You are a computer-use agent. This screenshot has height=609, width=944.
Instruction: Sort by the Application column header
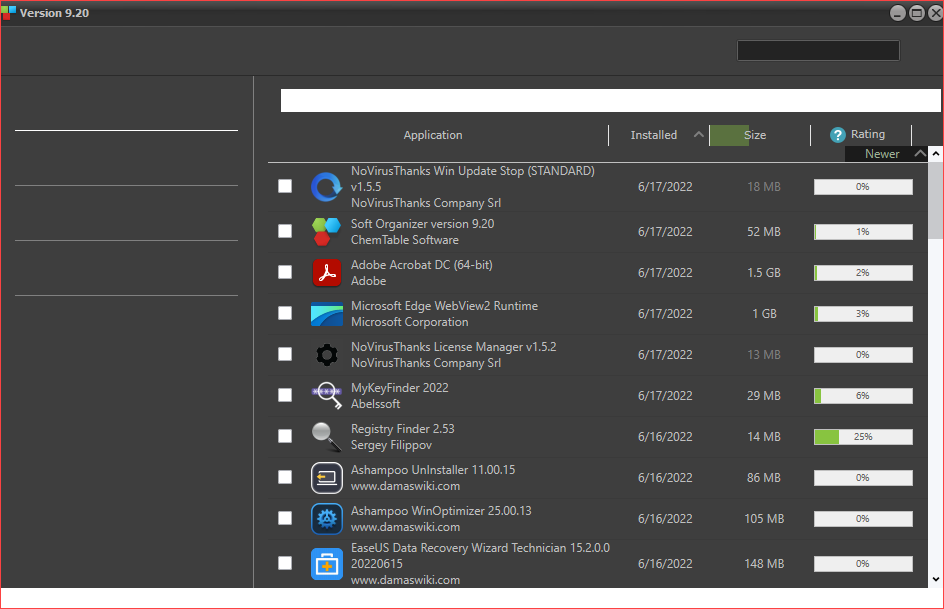point(433,135)
